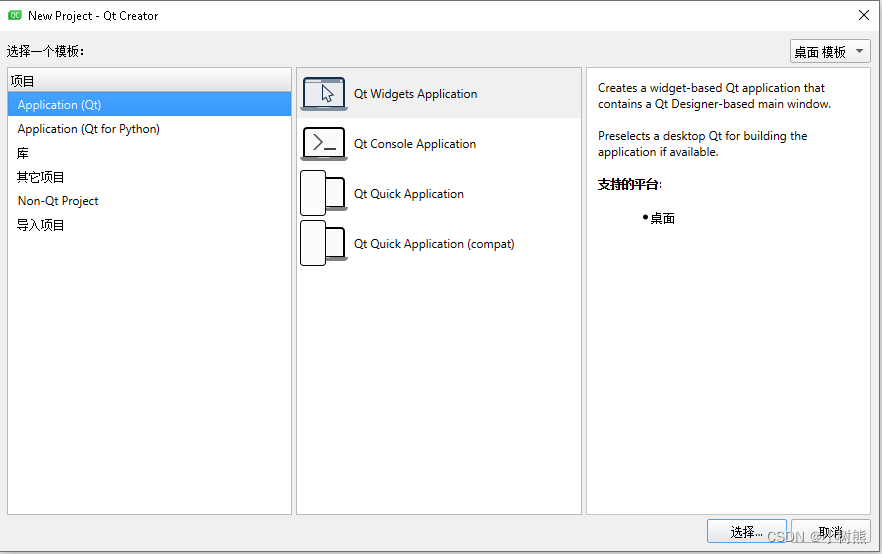Click the Qt Console Application terminal icon

(x=323, y=143)
